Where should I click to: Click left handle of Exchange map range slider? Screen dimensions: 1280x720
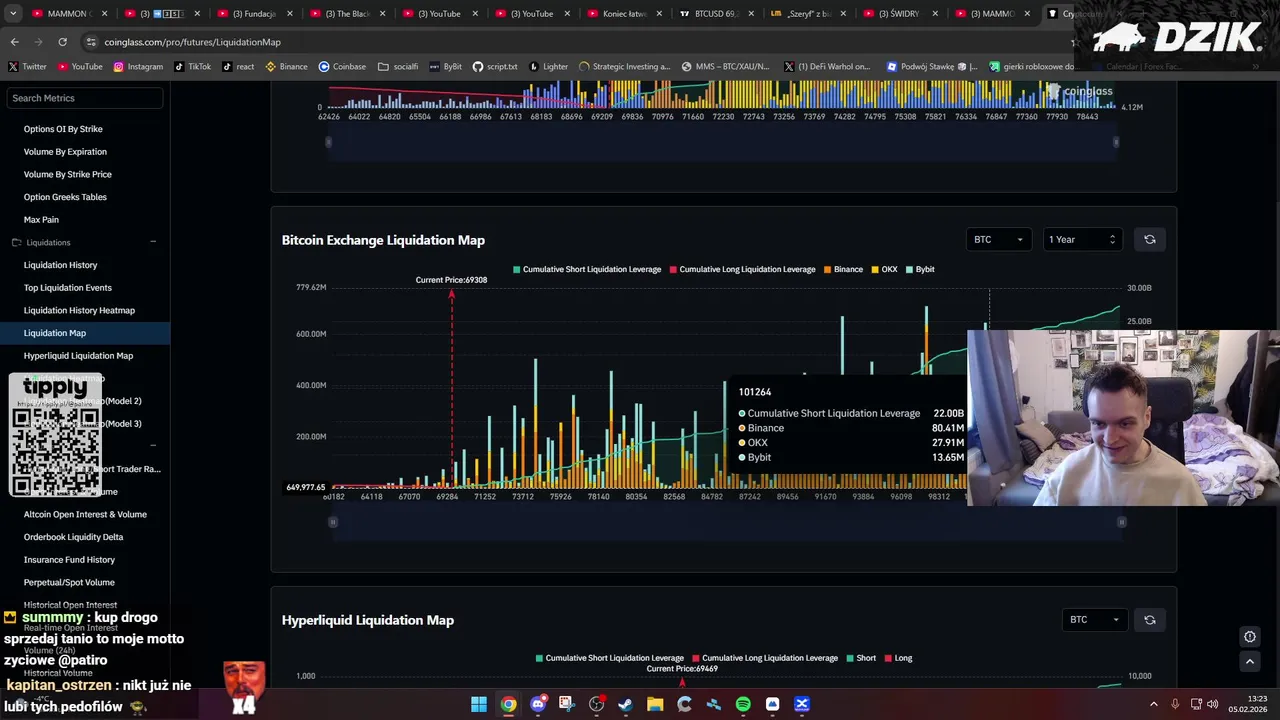333,522
